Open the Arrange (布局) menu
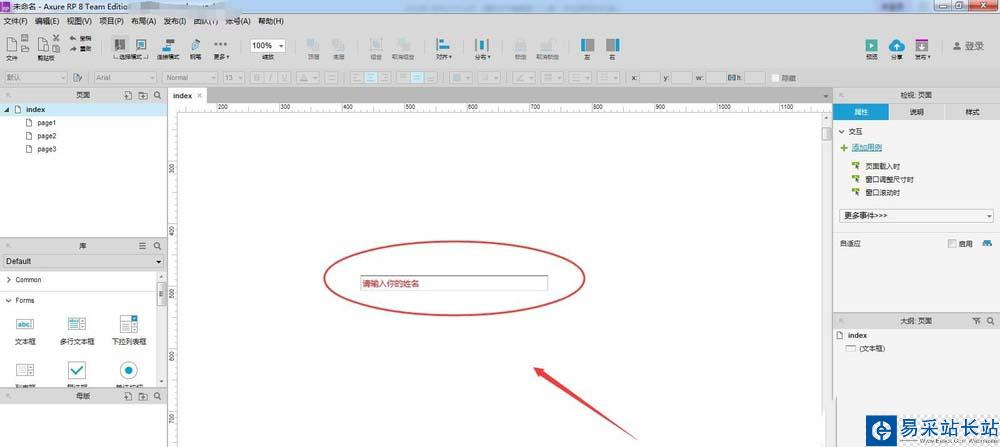The image size is (1000, 447). tap(143, 21)
